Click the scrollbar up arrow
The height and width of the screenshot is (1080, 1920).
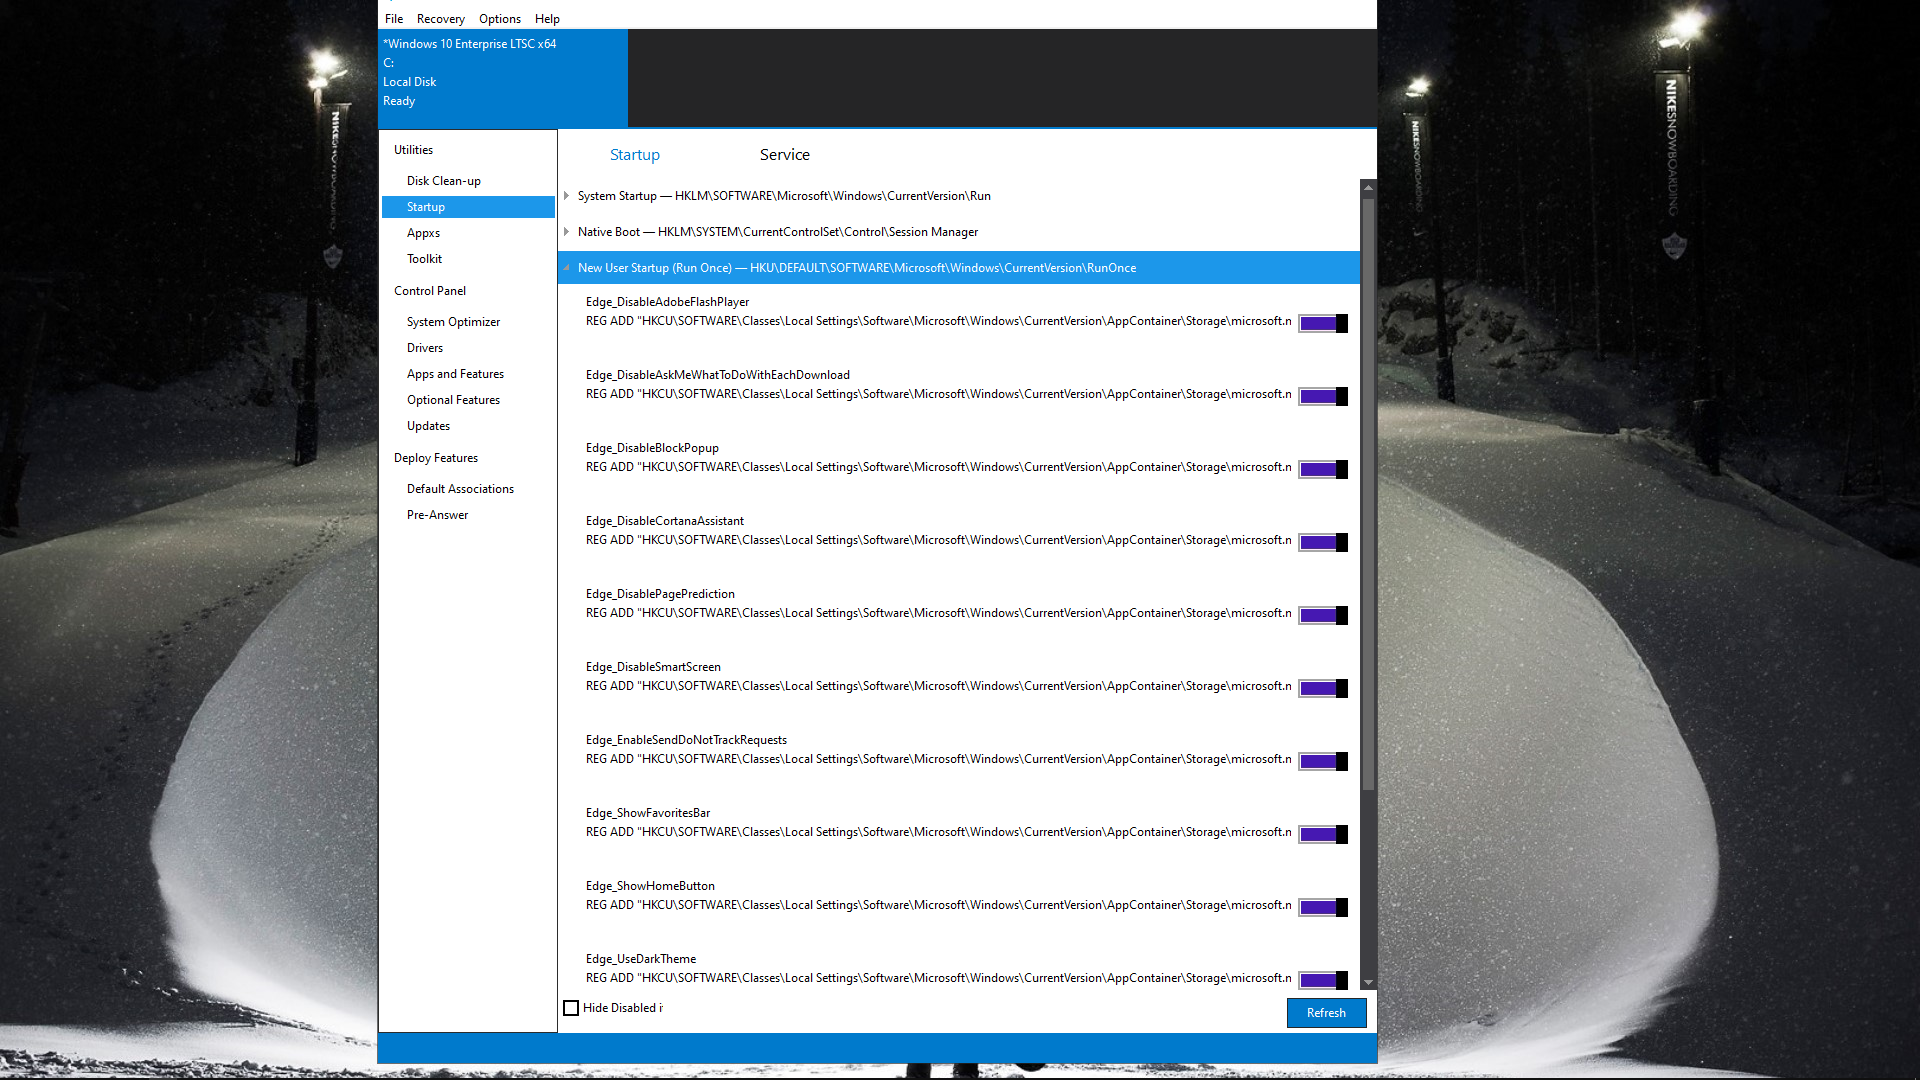[x=1368, y=188]
